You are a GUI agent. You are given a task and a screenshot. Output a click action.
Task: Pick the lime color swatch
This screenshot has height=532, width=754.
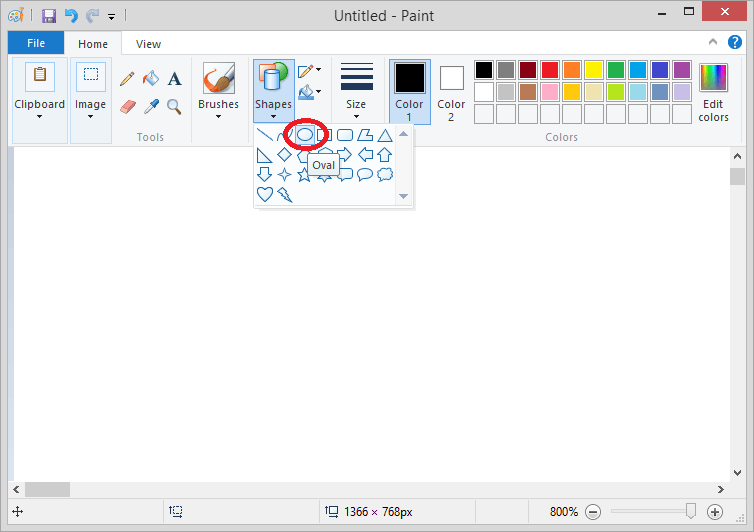tap(616, 92)
